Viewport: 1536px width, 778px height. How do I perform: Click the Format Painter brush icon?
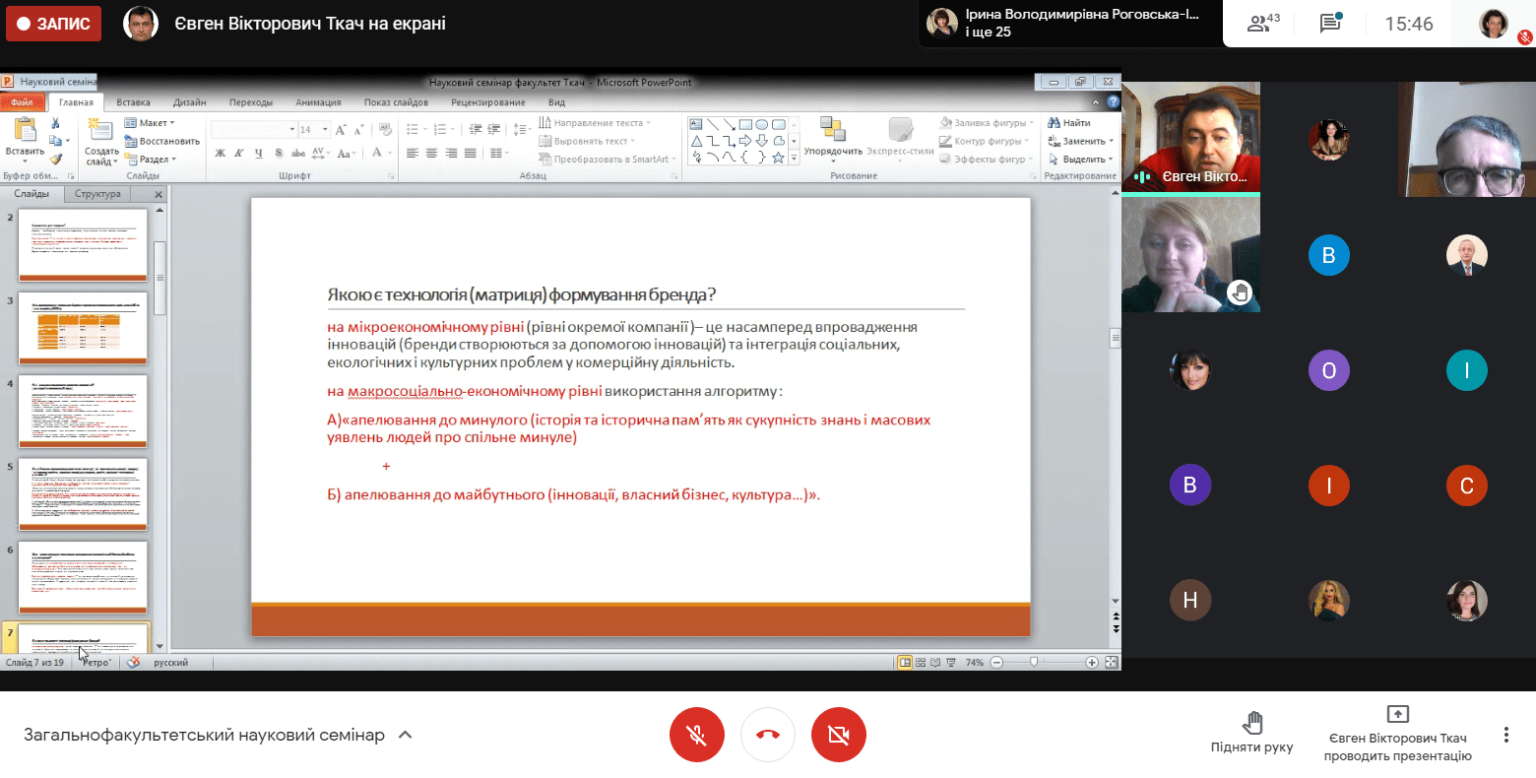pyautogui.click(x=55, y=159)
